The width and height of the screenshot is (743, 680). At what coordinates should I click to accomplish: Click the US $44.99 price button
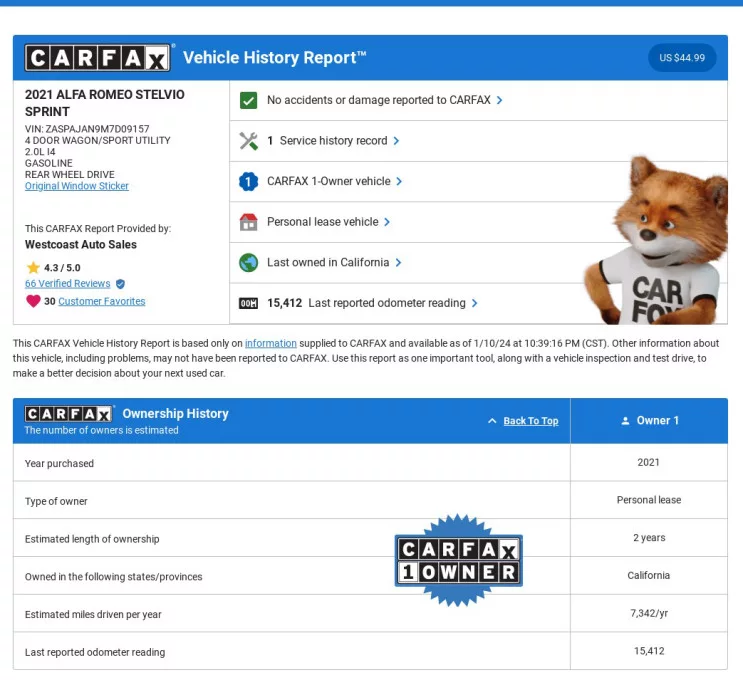click(x=682, y=58)
